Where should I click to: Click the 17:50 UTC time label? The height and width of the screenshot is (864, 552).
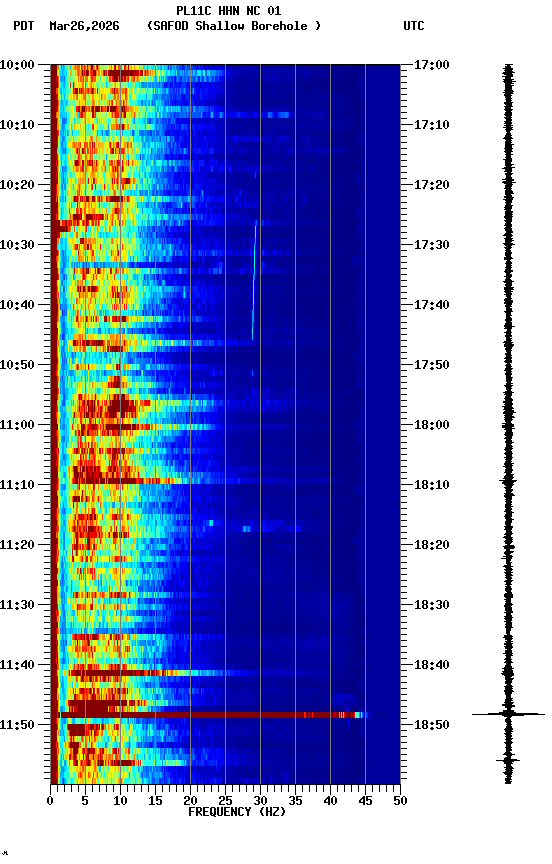tap(432, 365)
